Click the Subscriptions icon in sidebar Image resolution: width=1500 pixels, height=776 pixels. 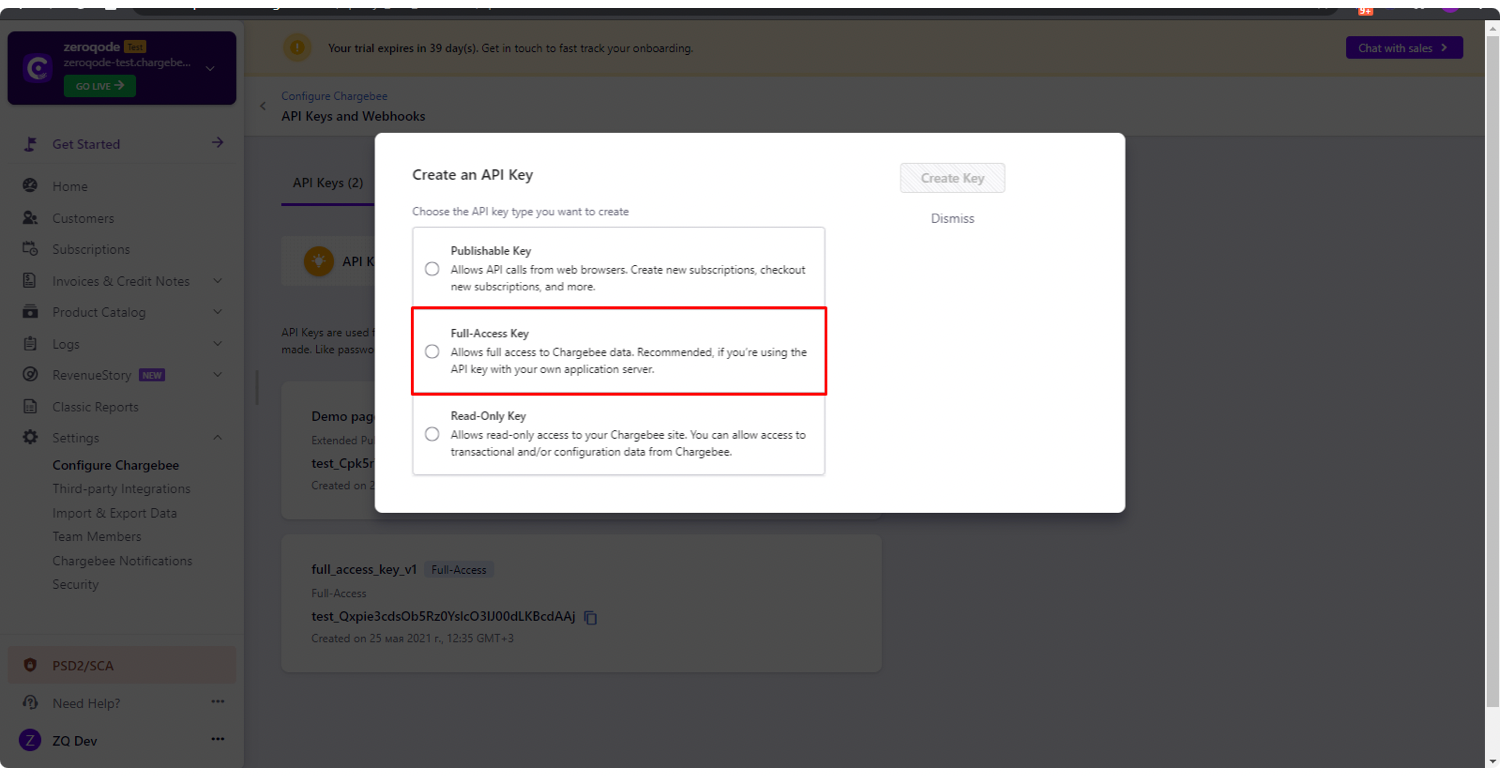(30, 249)
